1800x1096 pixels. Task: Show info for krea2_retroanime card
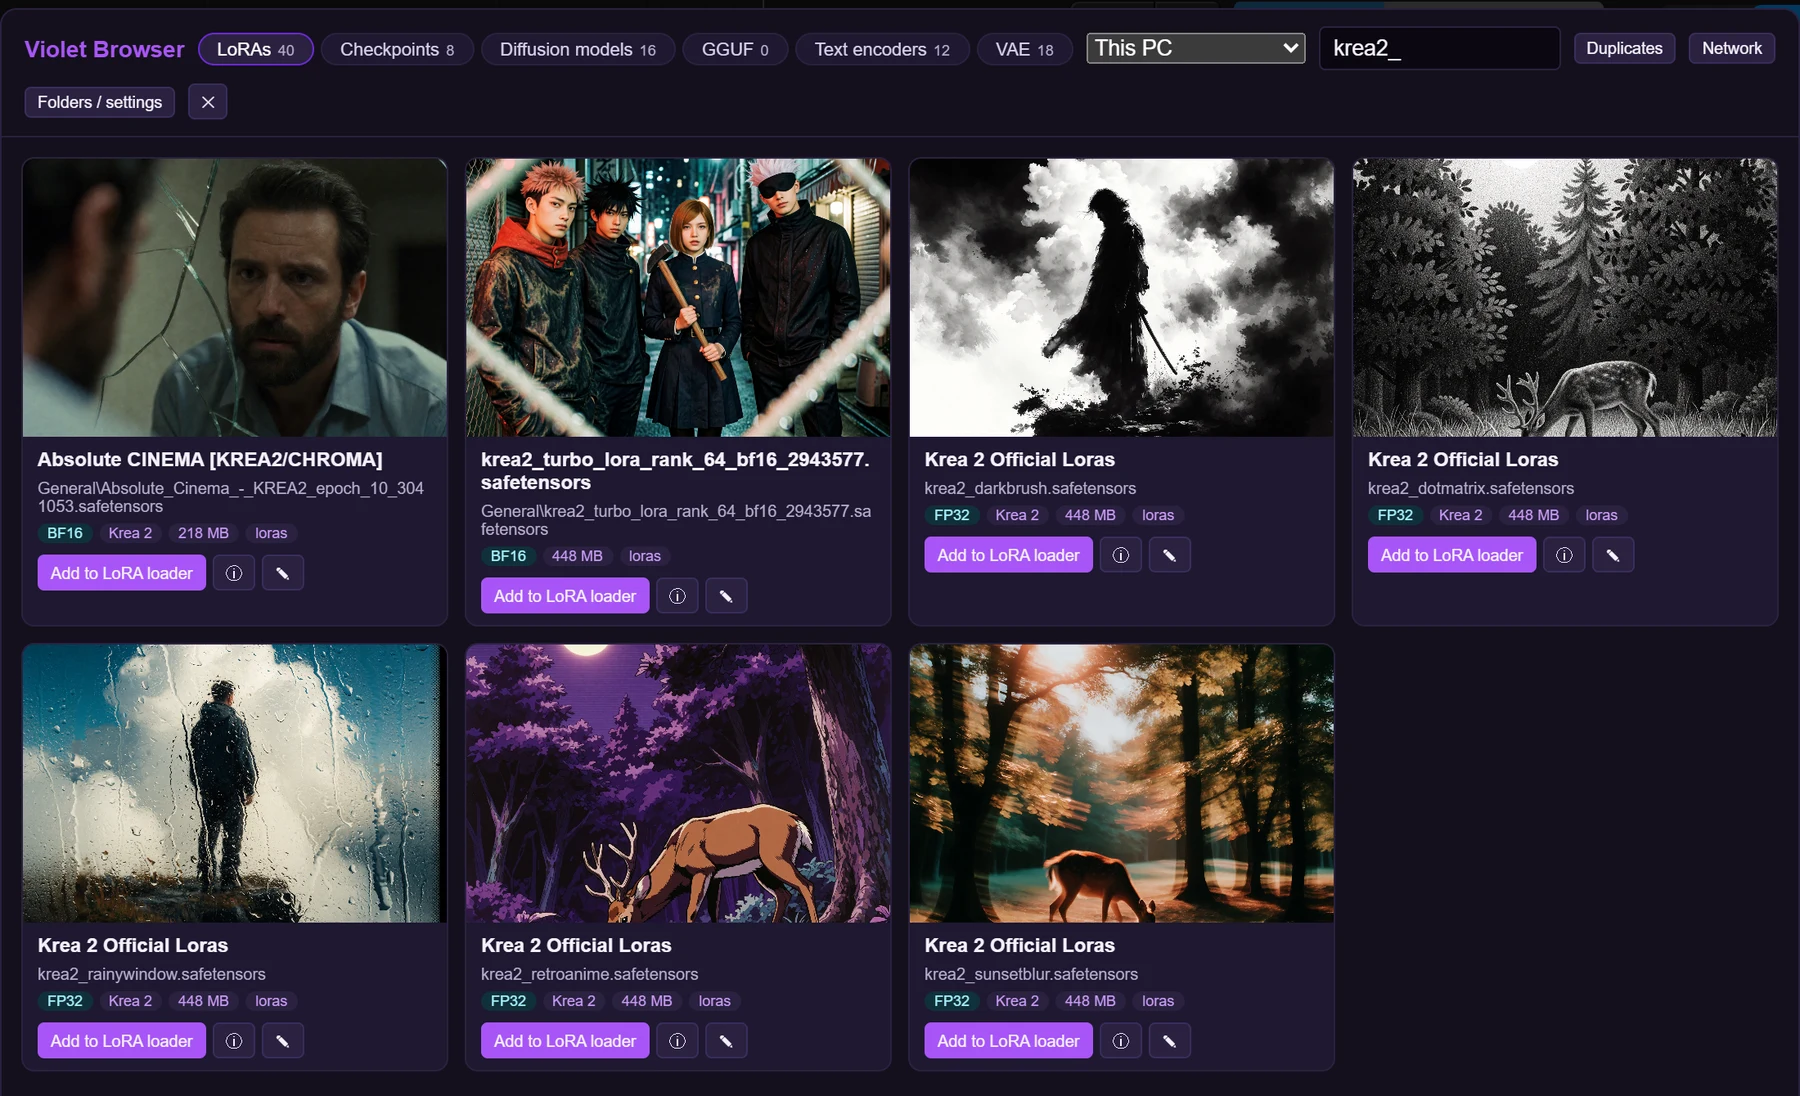point(677,1041)
